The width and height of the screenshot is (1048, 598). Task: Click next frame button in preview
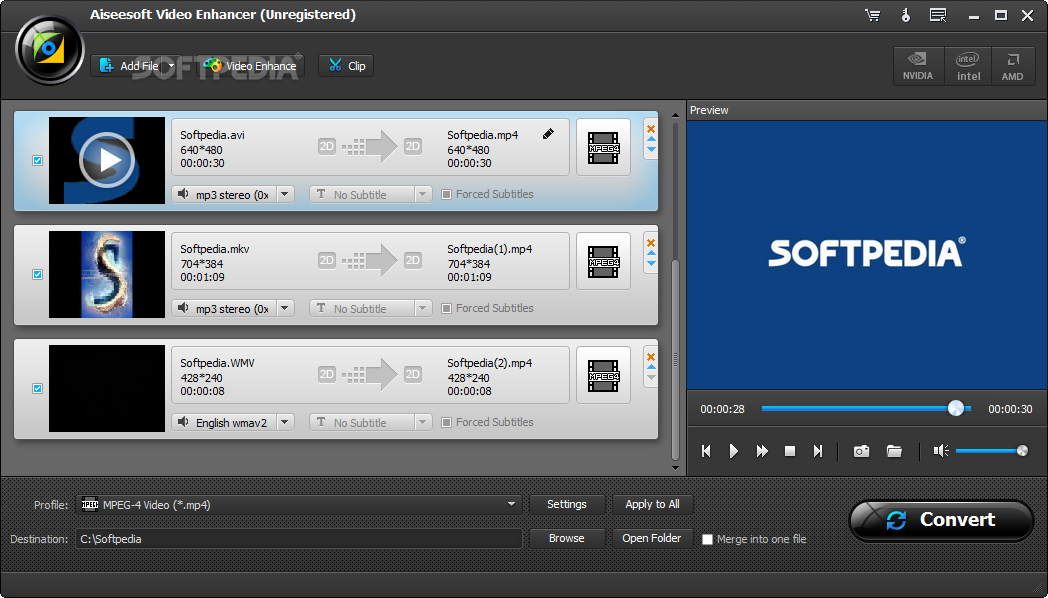click(x=817, y=451)
